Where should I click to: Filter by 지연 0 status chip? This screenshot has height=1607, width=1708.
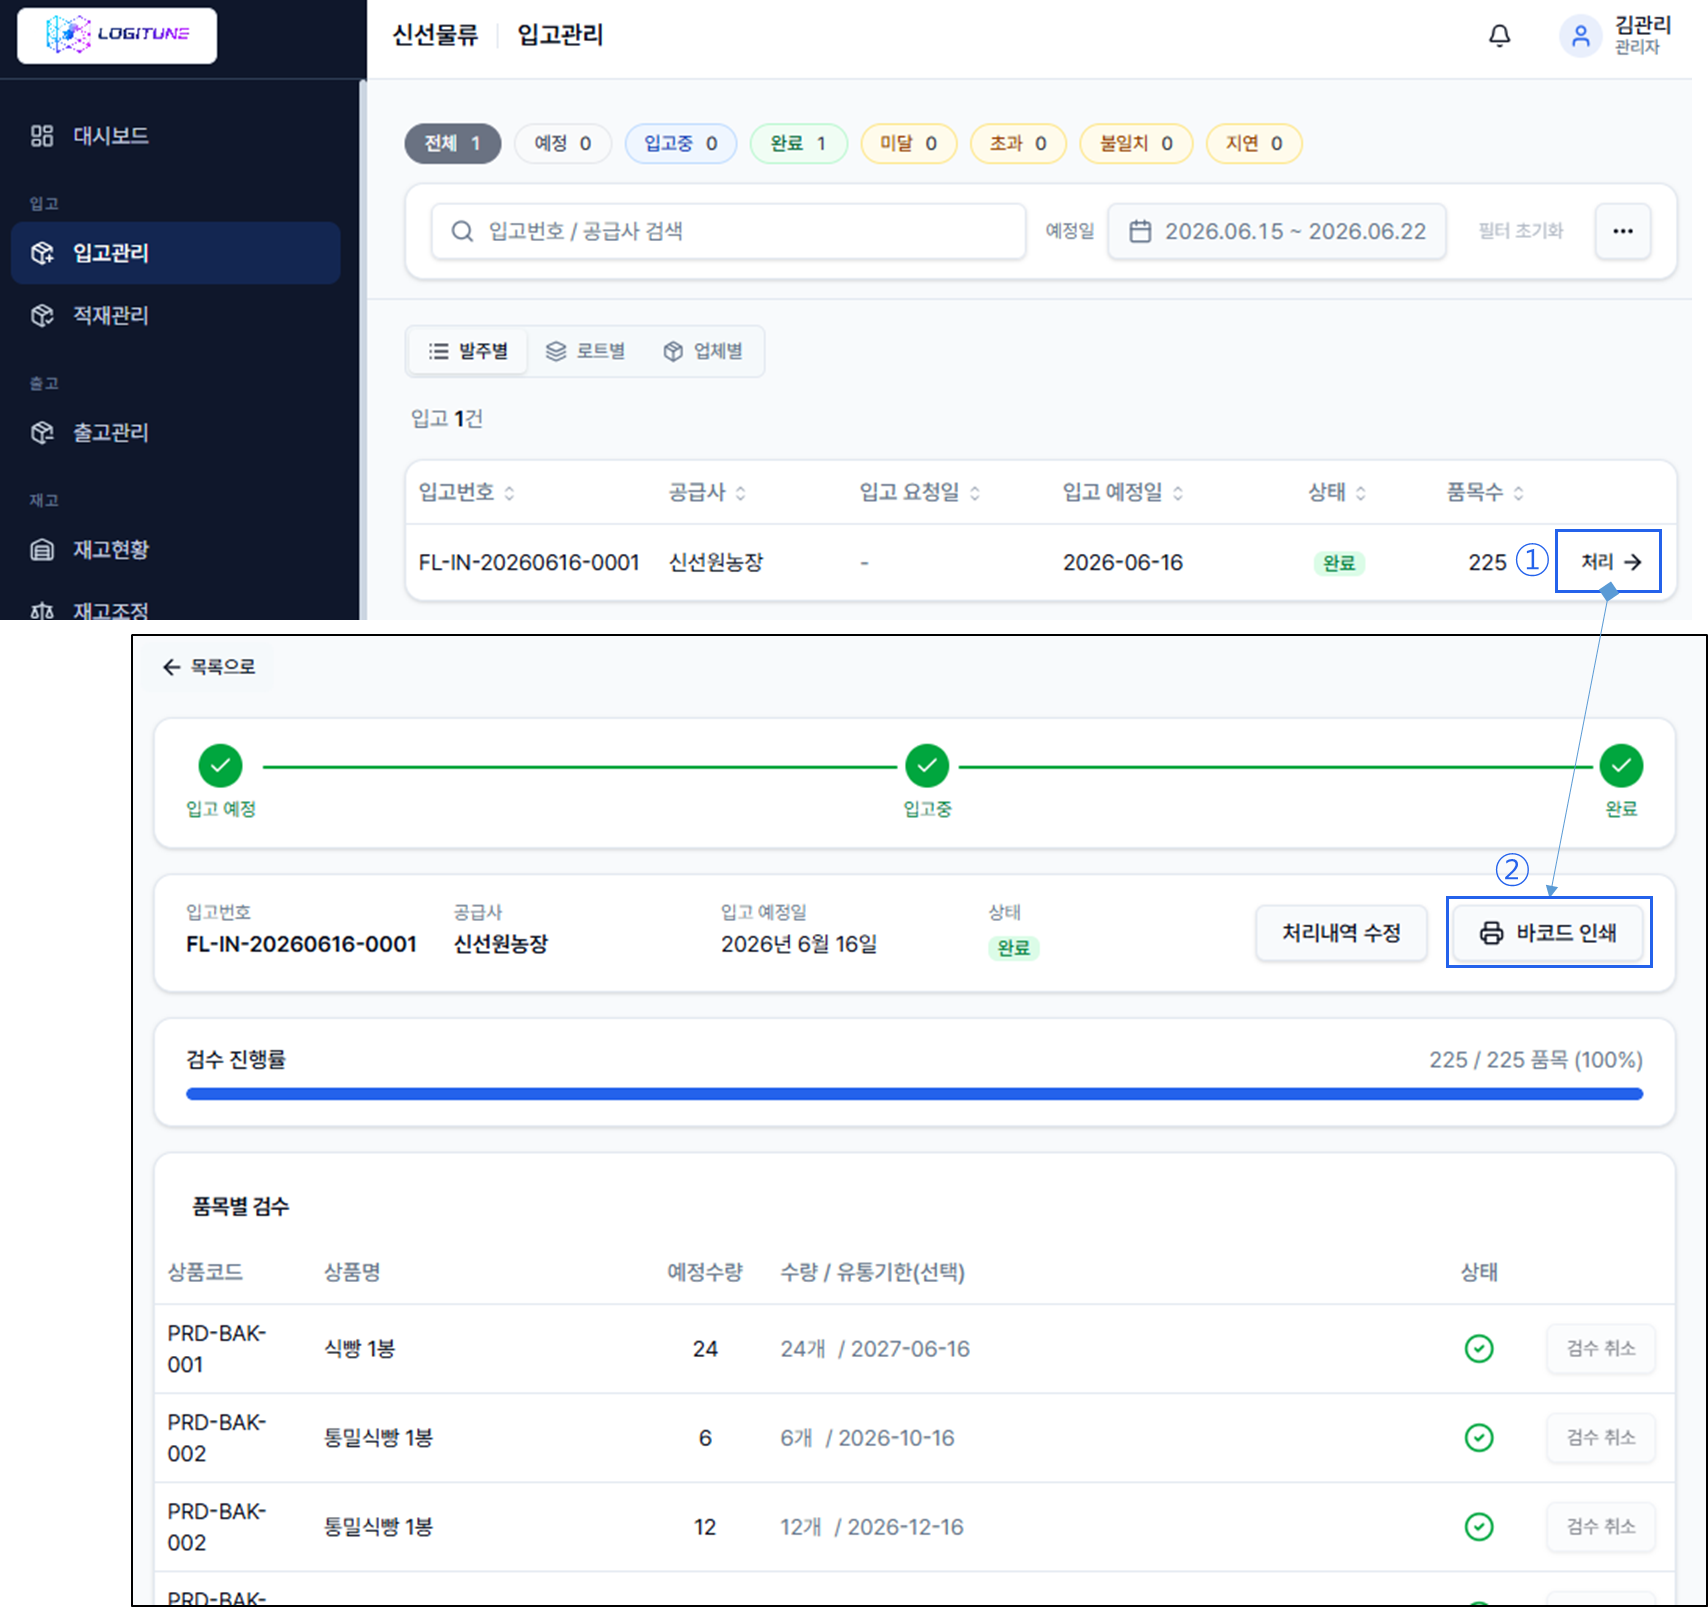(1254, 144)
